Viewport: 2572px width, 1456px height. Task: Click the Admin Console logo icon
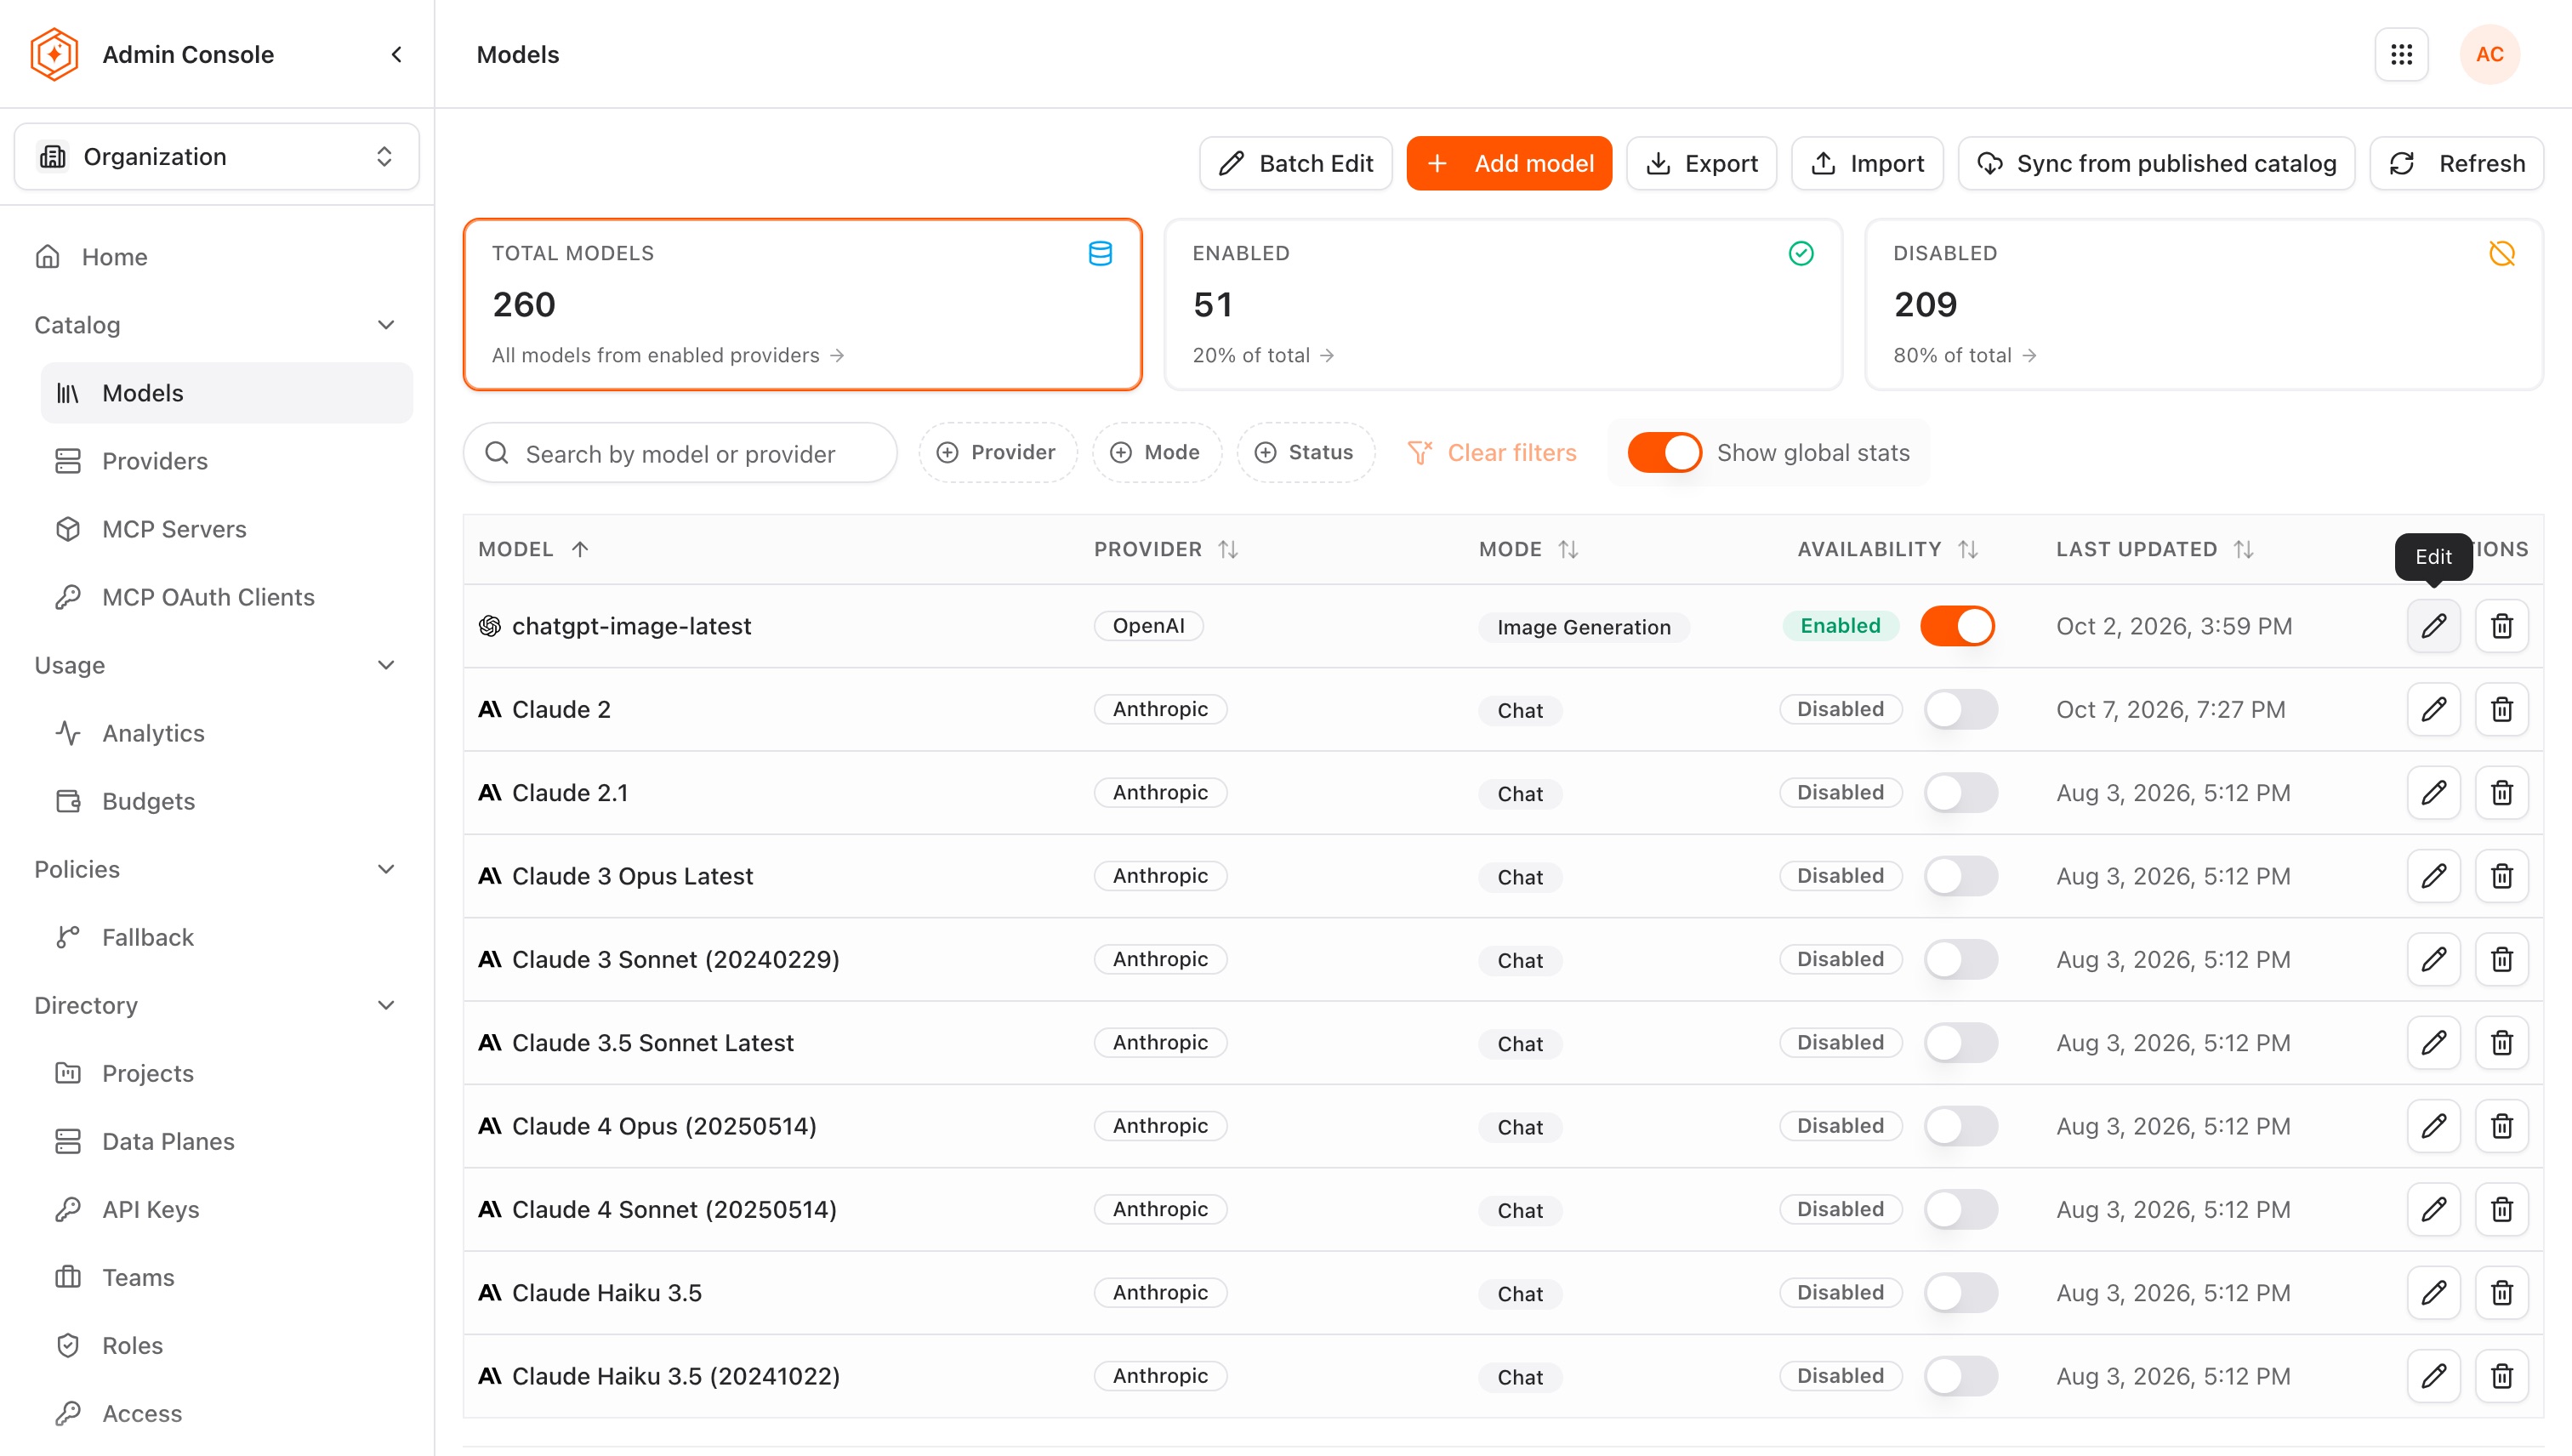[x=54, y=54]
